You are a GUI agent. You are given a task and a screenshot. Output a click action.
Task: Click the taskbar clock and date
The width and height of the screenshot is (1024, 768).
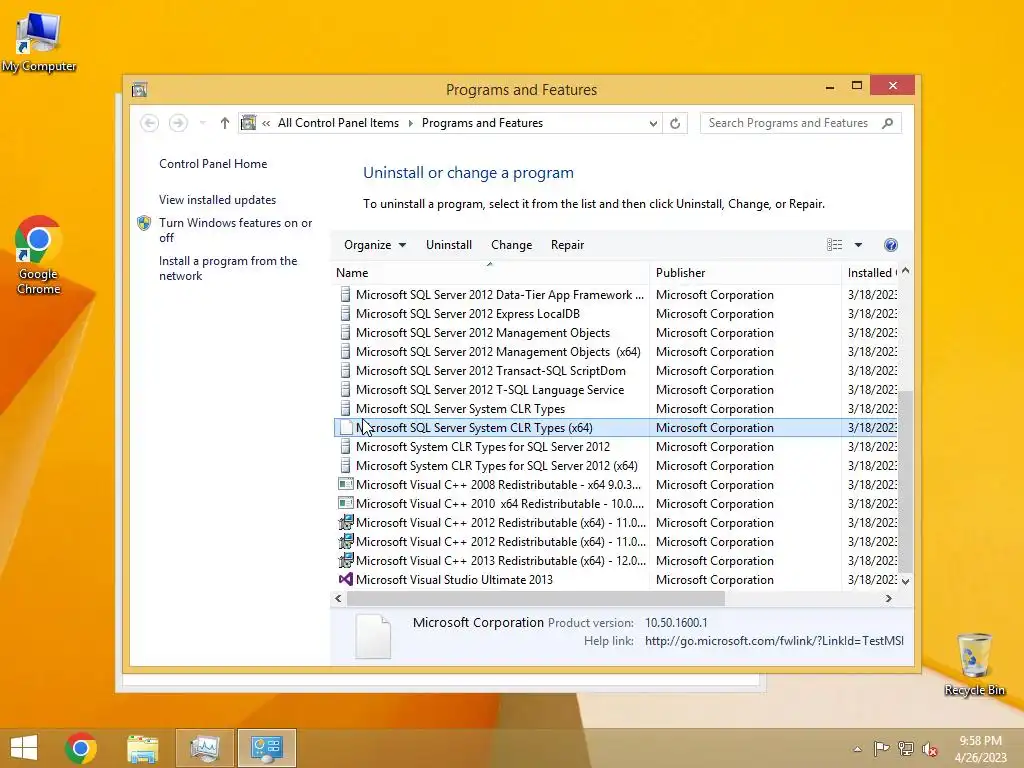click(980, 749)
